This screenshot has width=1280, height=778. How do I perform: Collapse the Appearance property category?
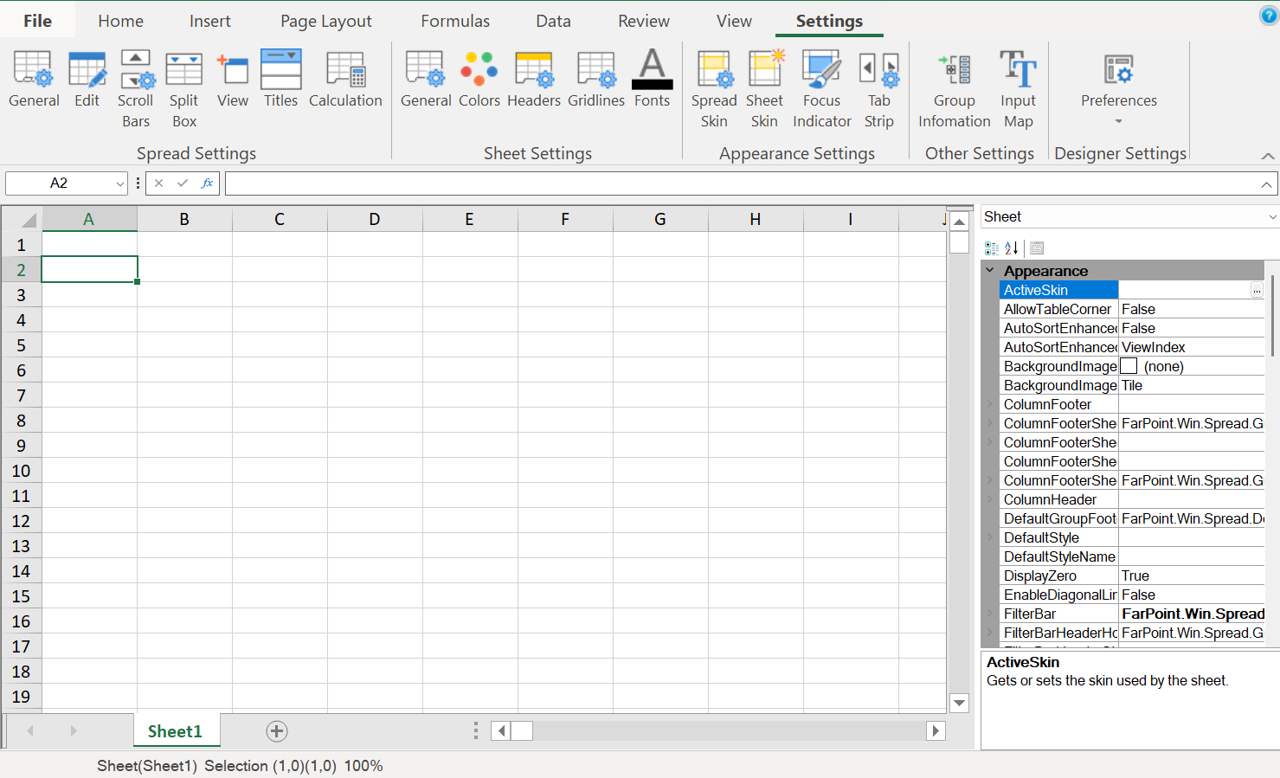tap(990, 271)
